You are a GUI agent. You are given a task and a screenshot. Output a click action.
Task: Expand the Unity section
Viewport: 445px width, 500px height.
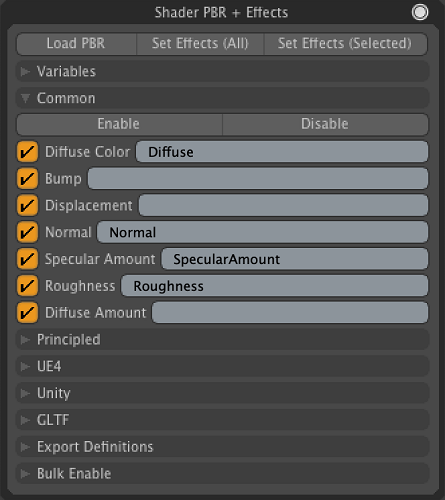(222, 393)
